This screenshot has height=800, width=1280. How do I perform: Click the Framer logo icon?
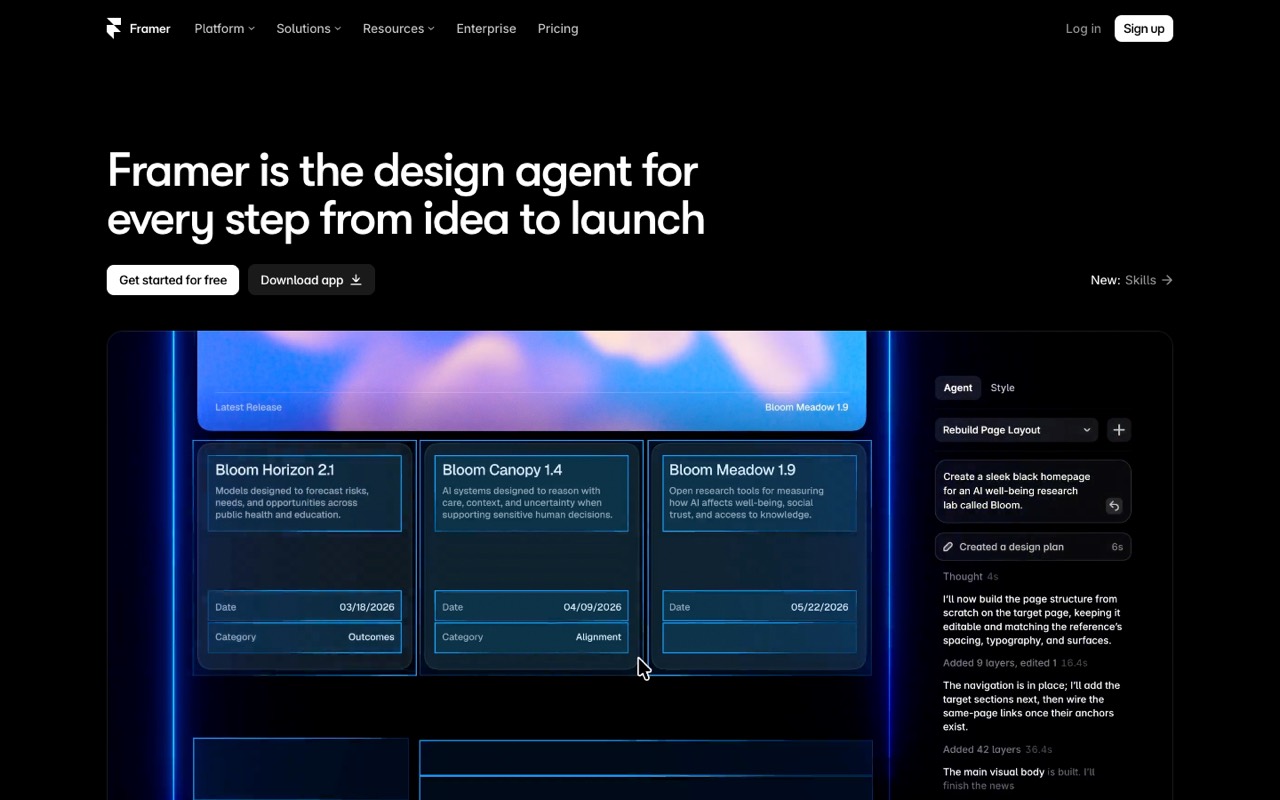pos(114,28)
